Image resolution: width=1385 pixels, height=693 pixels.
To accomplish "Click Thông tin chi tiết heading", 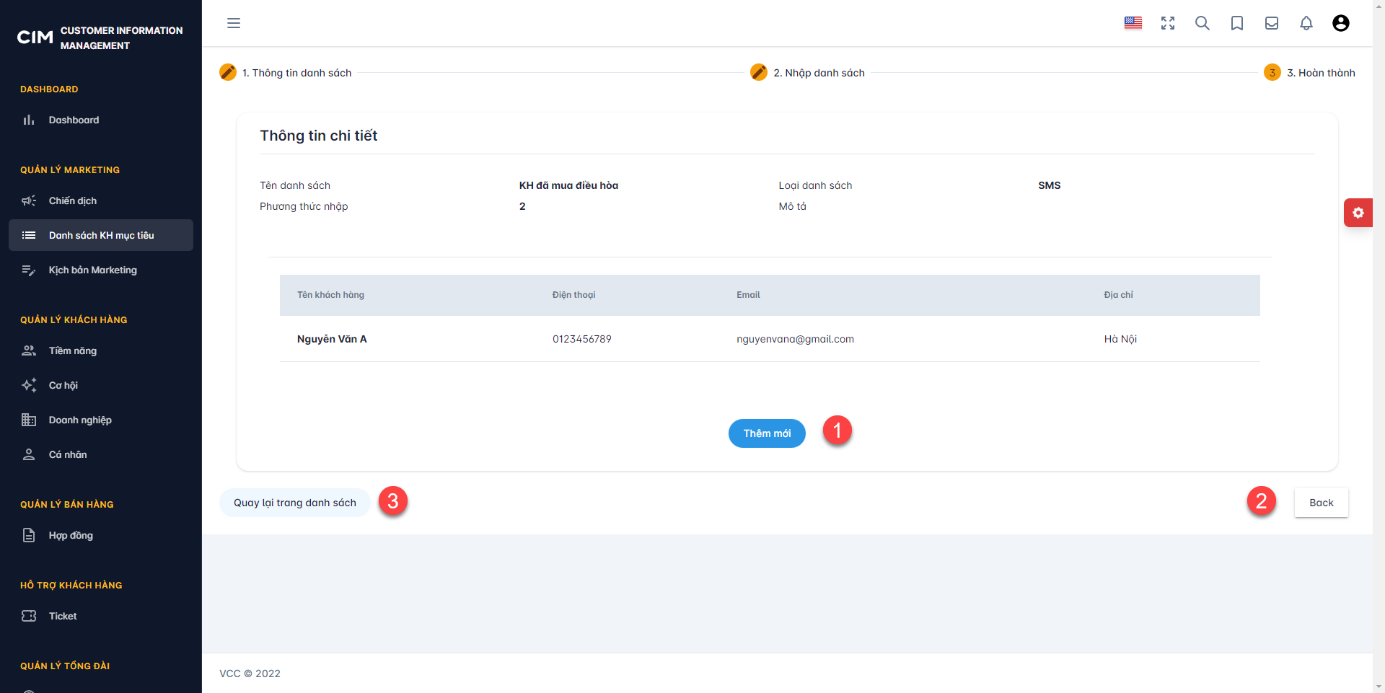I will click(x=319, y=136).
